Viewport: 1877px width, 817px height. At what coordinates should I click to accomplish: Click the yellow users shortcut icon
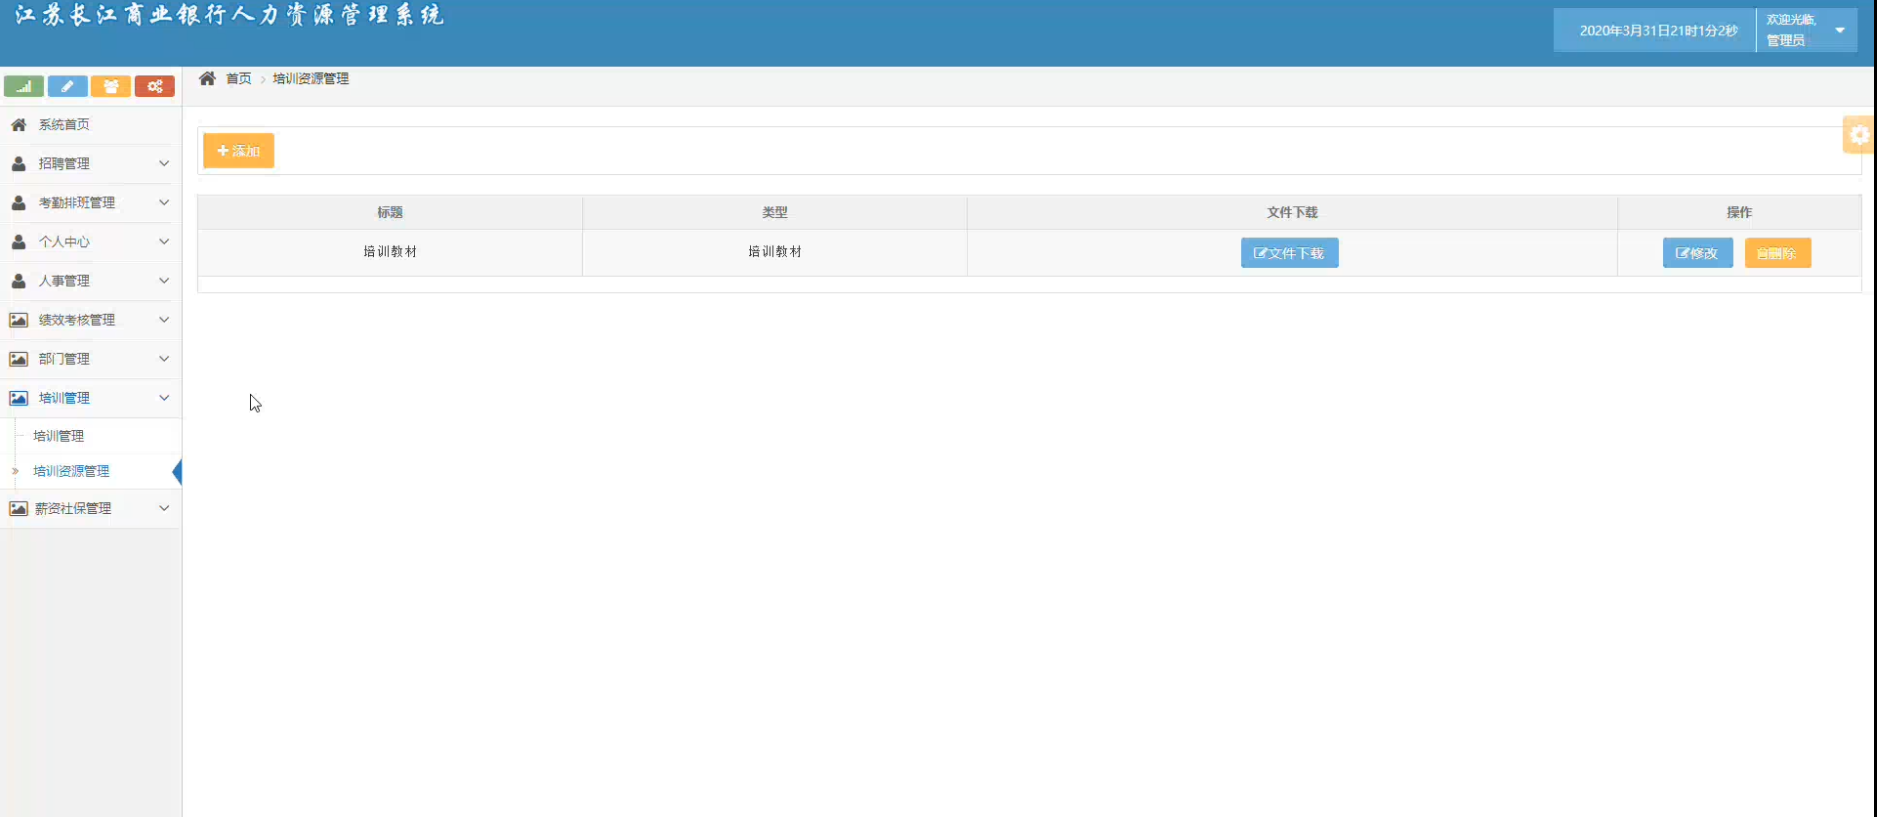[111, 86]
